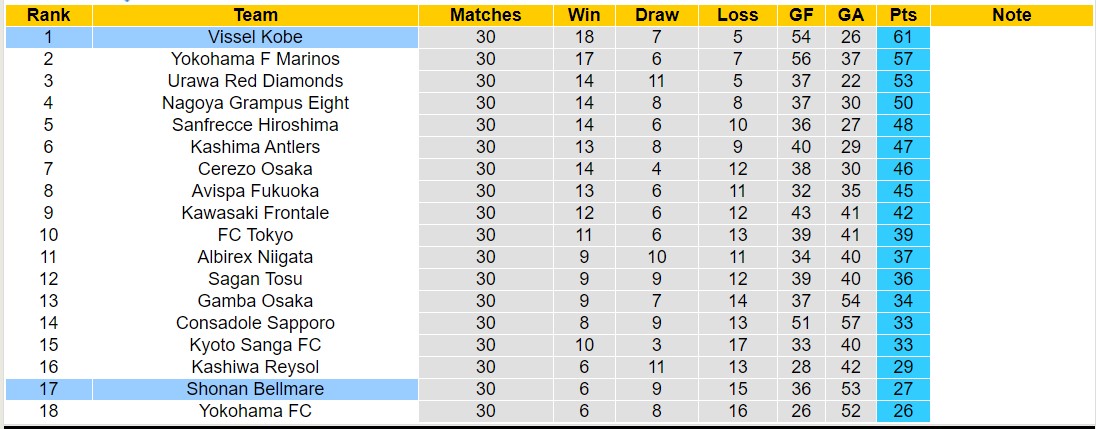This screenshot has height=429, width=1096.
Task: Select Urawa Red Diamonds team name
Action: point(255,81)
